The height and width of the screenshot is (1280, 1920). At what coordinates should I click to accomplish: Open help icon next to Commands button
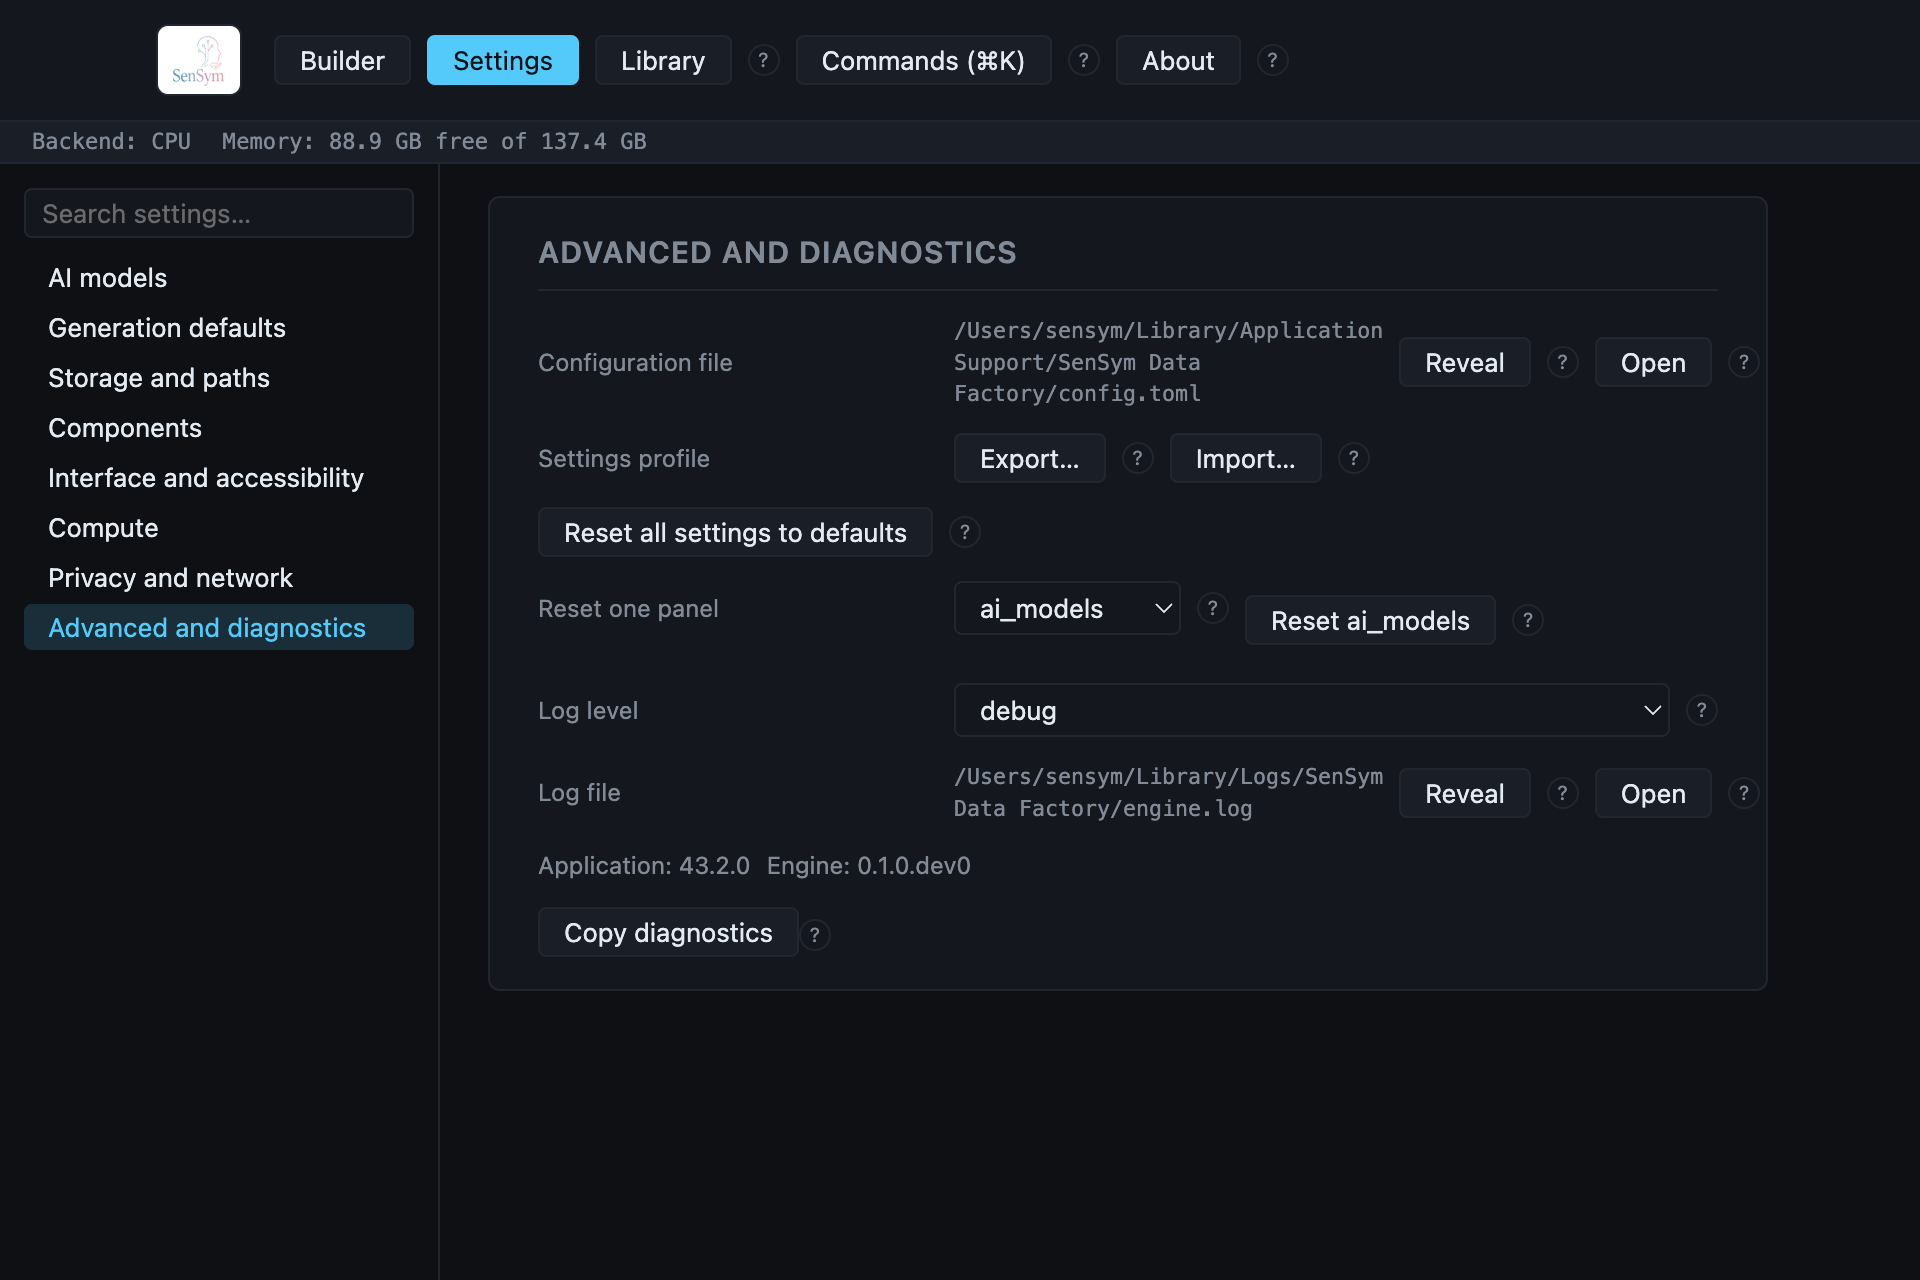[1084, 60]
